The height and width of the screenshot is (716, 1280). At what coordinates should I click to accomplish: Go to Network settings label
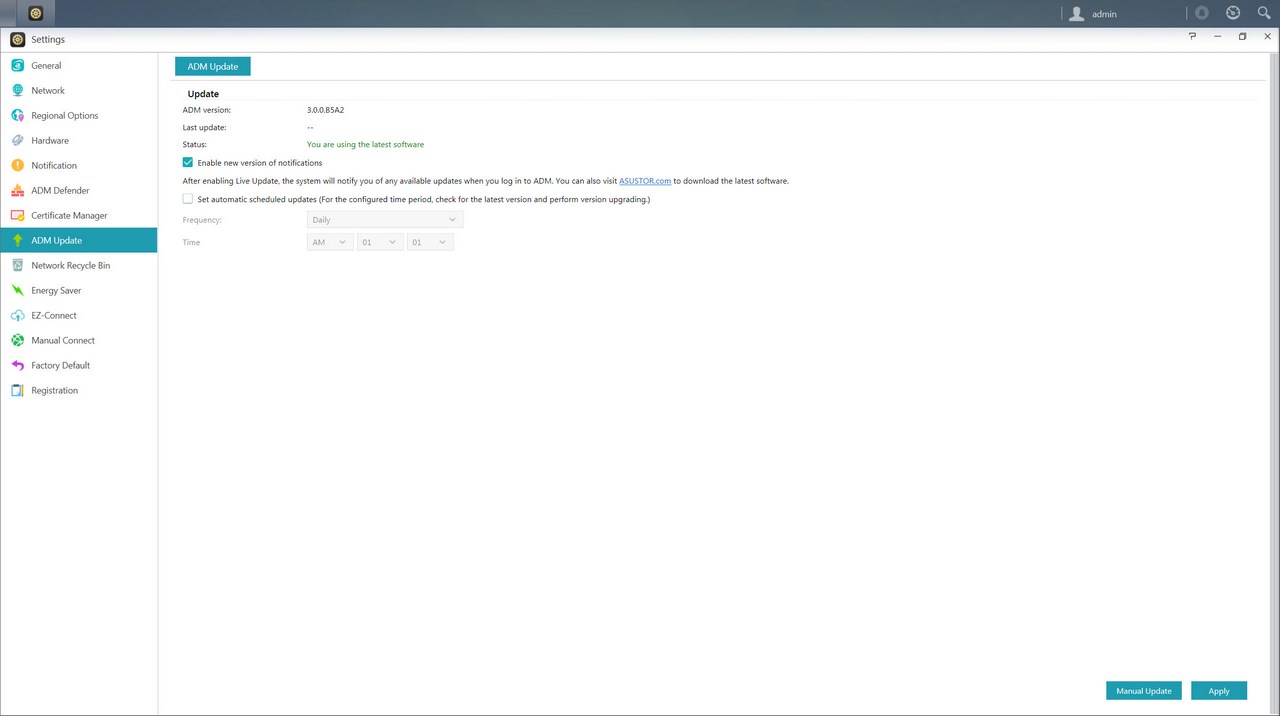click(x=48, y=91)
